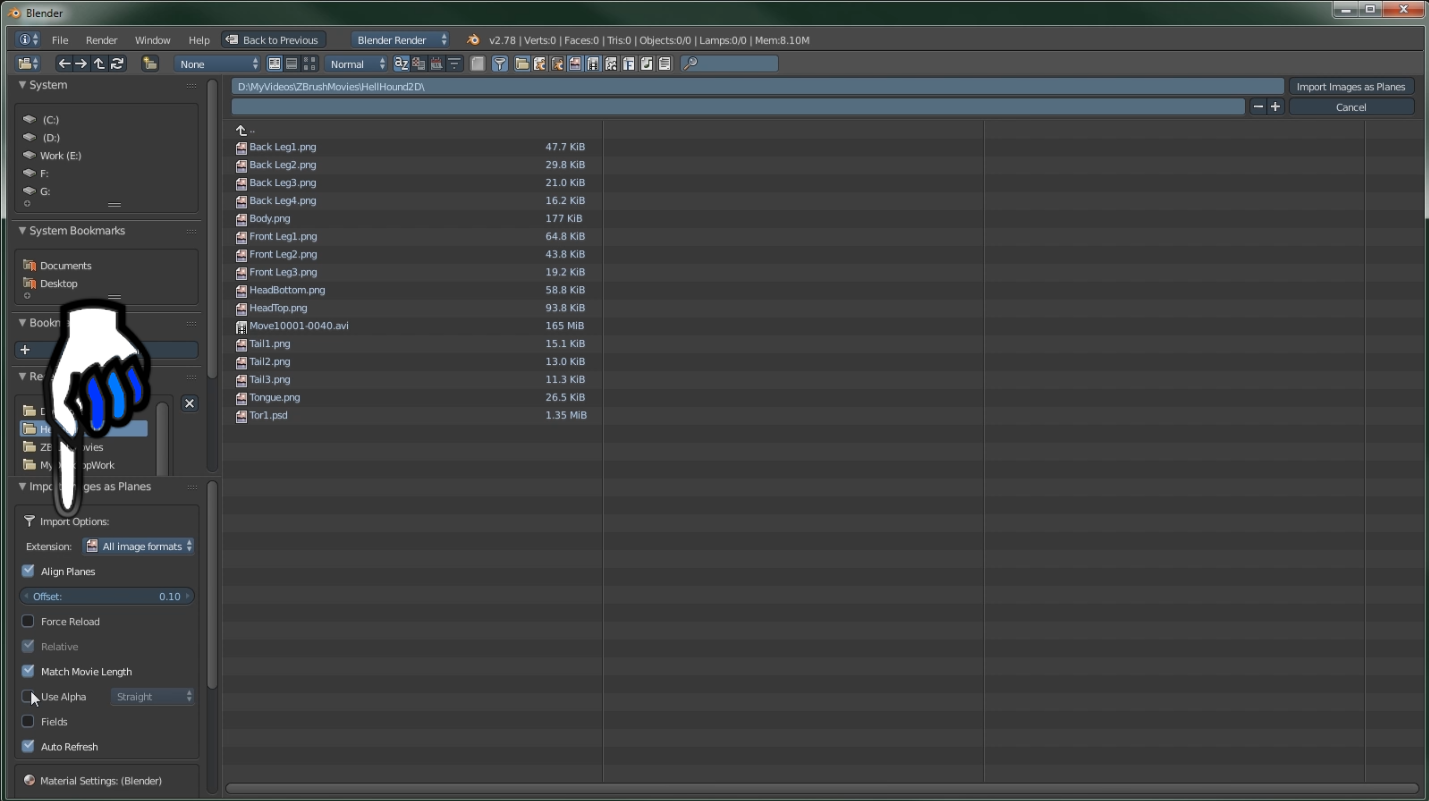Switch to short list display
1429x801 pixels.
pos(274,64)
